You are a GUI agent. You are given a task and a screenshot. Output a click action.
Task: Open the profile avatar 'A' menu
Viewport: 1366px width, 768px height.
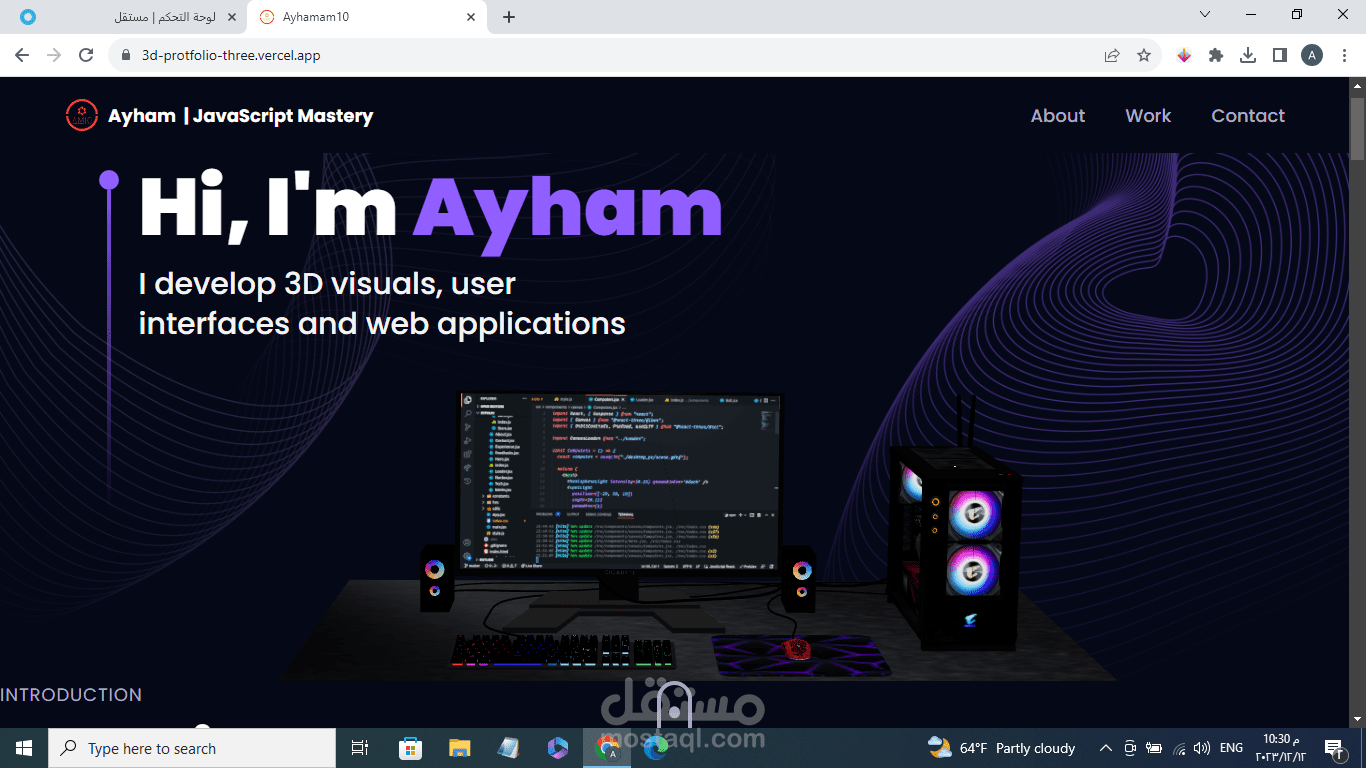[1312, 56]
